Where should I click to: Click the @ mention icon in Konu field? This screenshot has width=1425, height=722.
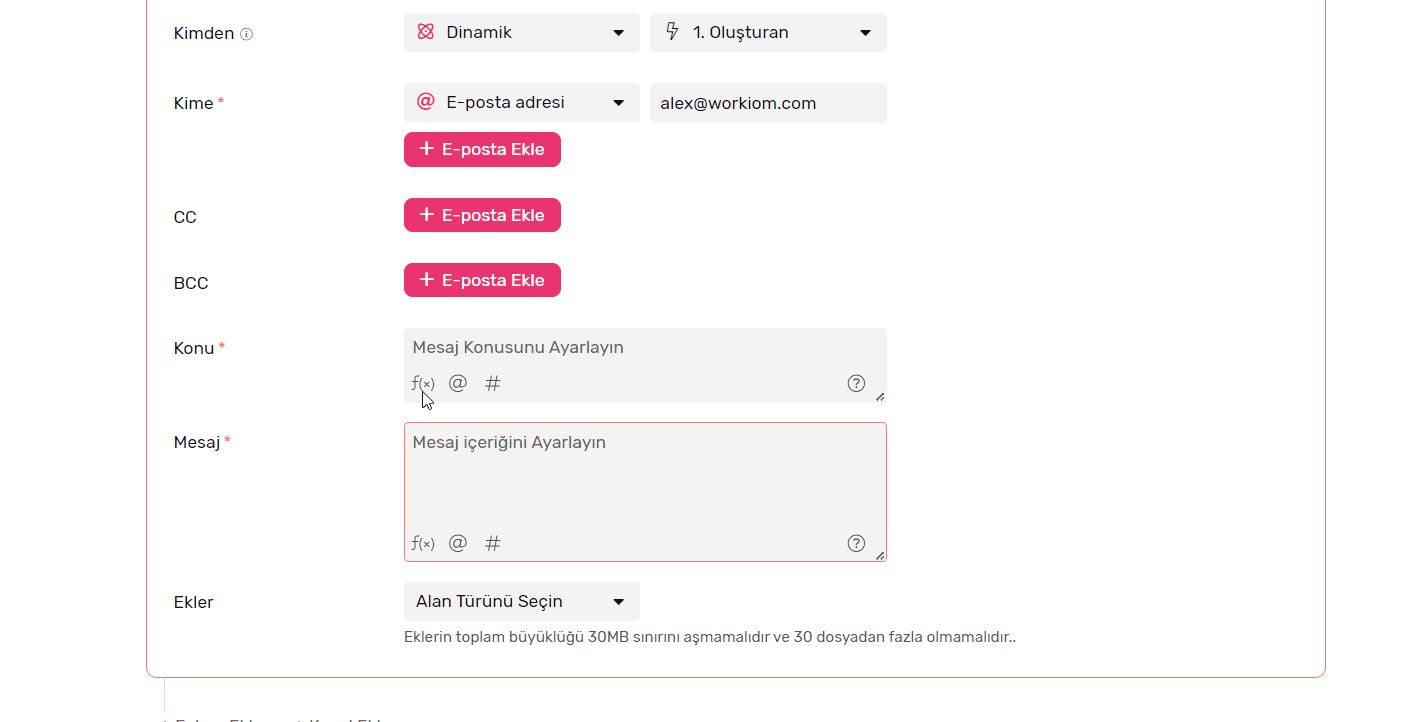(458, 383)
